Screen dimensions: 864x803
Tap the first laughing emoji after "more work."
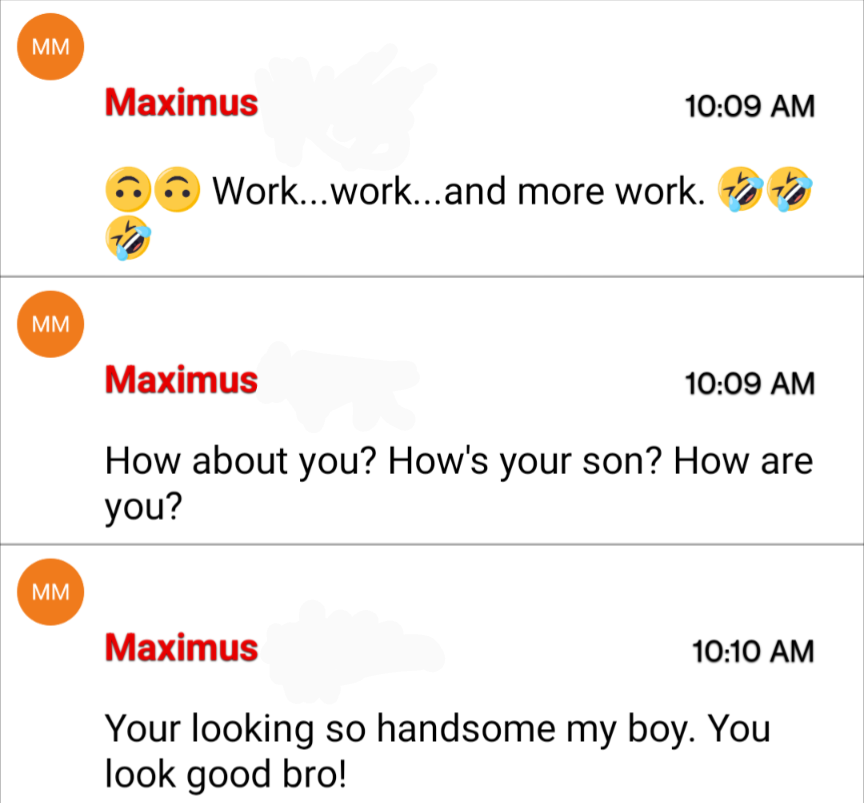click(741, 190)
